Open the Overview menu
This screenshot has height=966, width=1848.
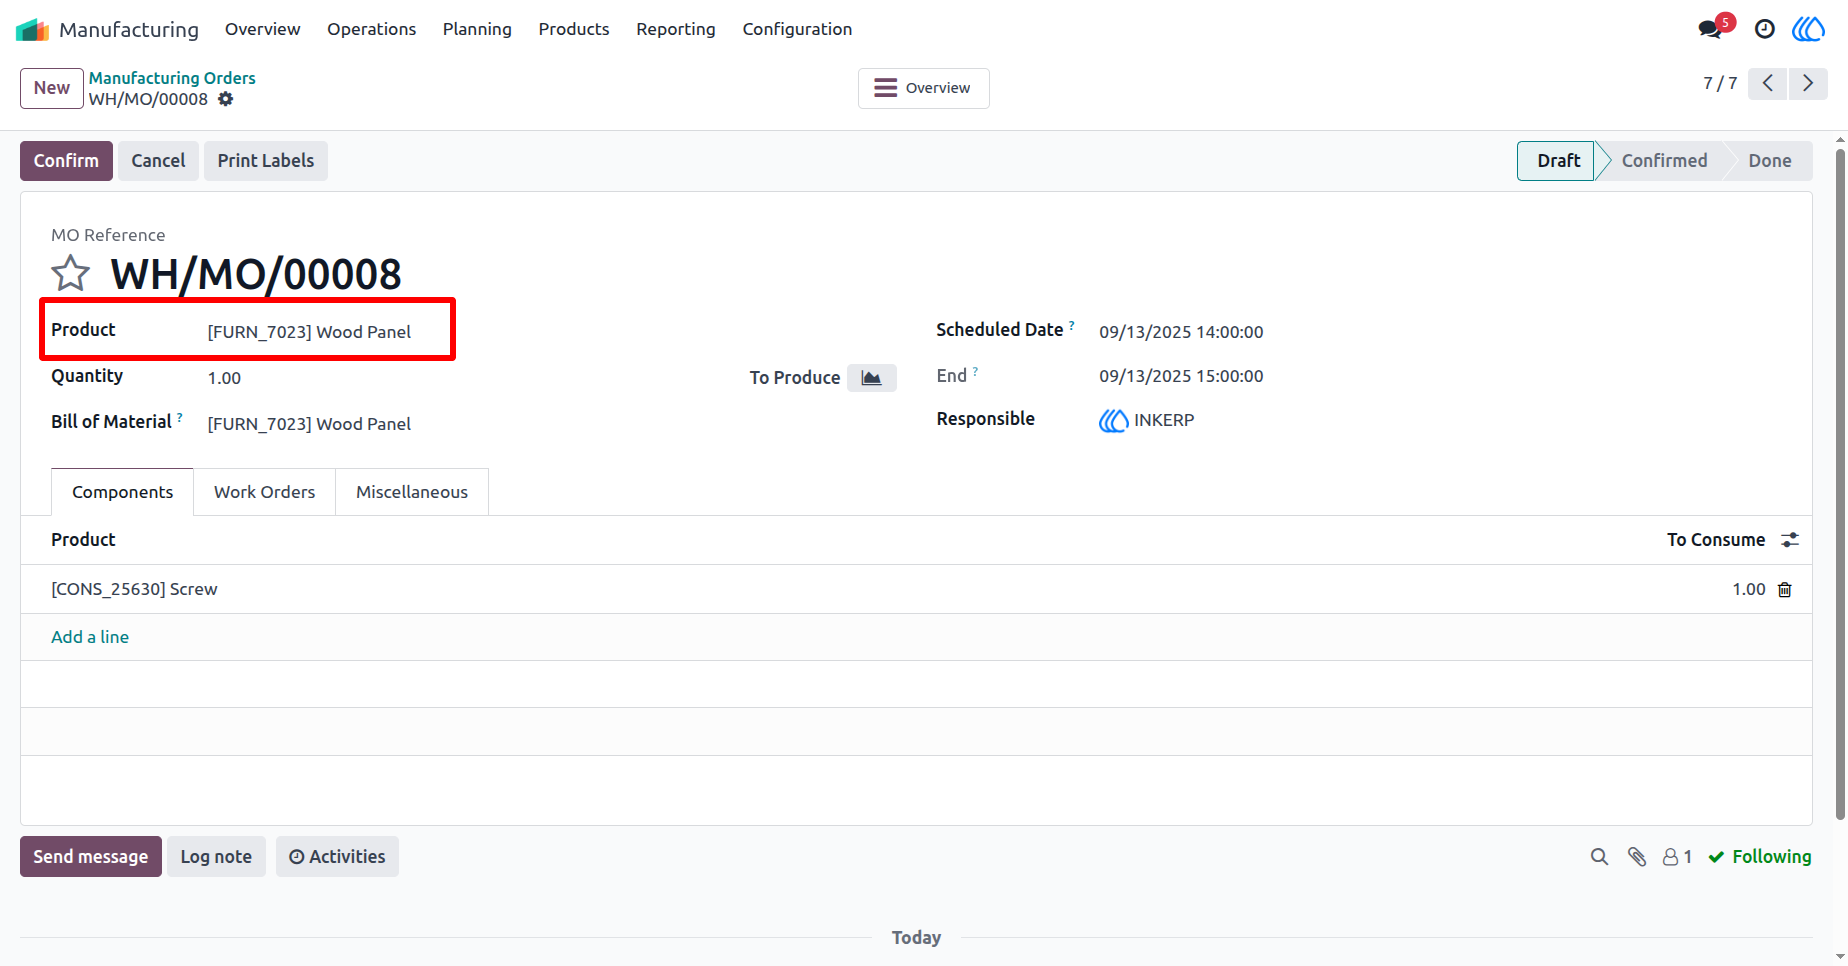coord(262,29)
